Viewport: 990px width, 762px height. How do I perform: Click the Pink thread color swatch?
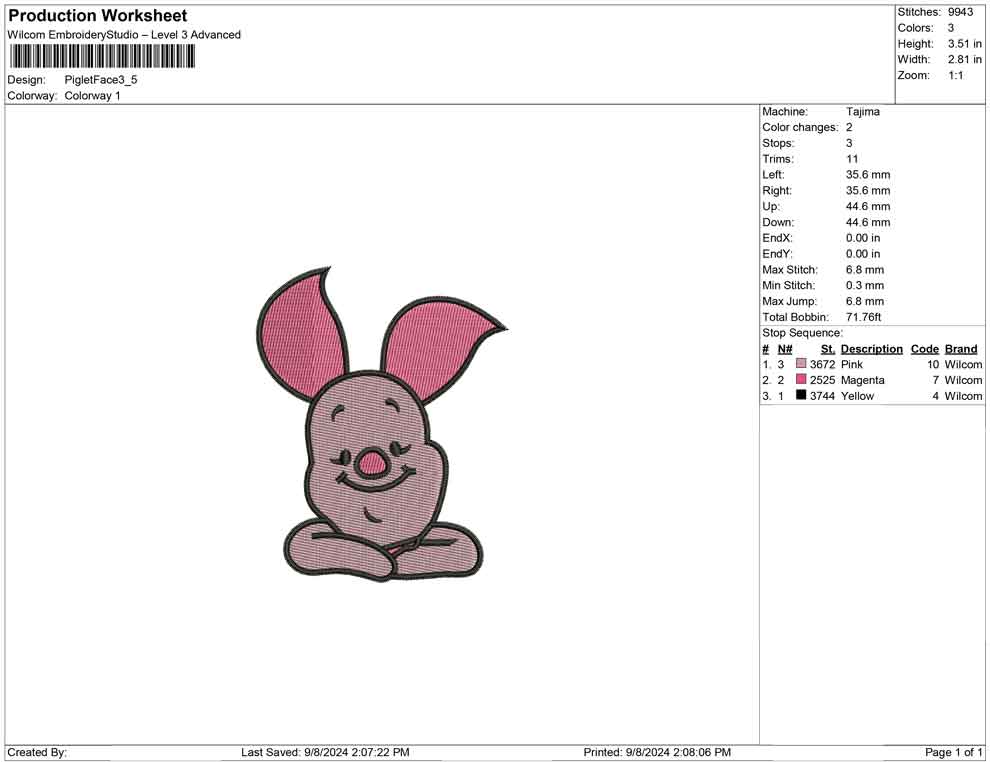[x=801, y=364]
